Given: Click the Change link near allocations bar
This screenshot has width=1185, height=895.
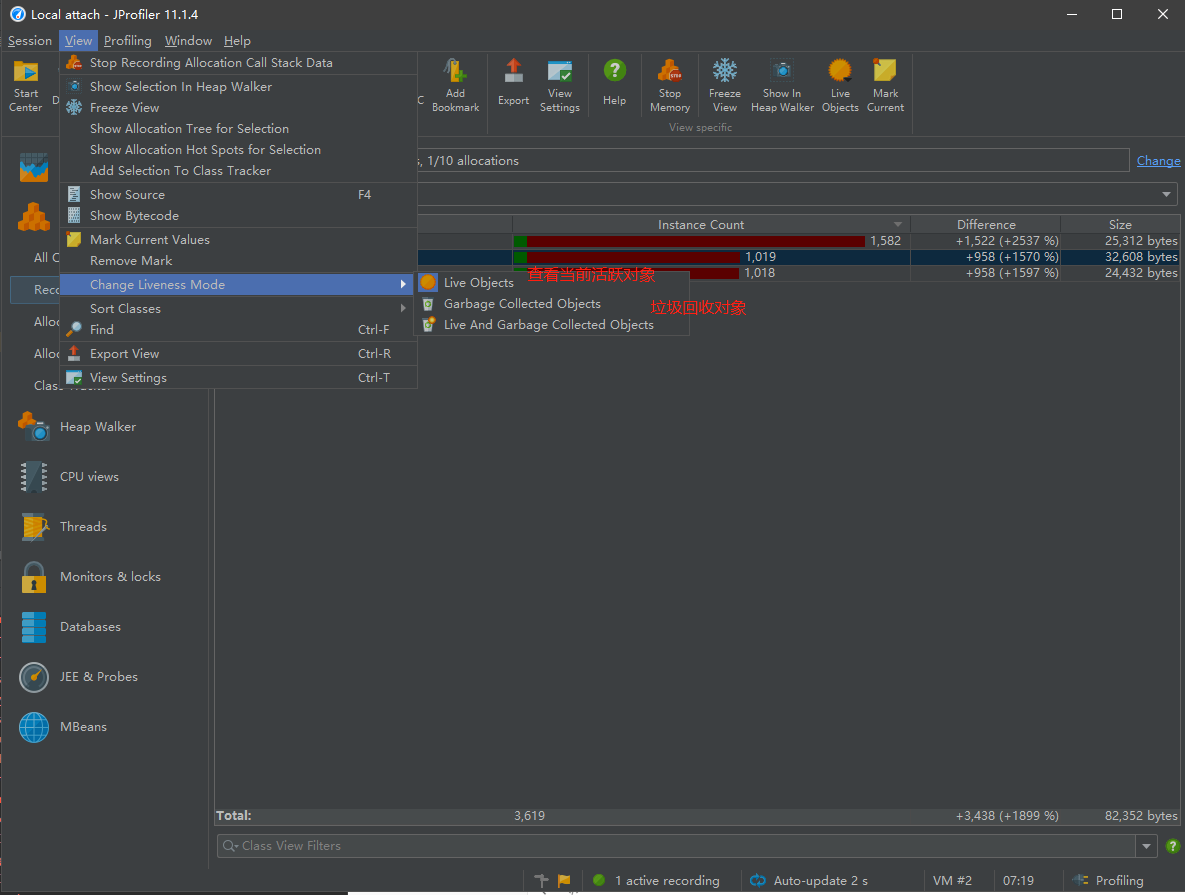Looking at the screenshot, I should pyautogui.click(x=1158, y=160).
